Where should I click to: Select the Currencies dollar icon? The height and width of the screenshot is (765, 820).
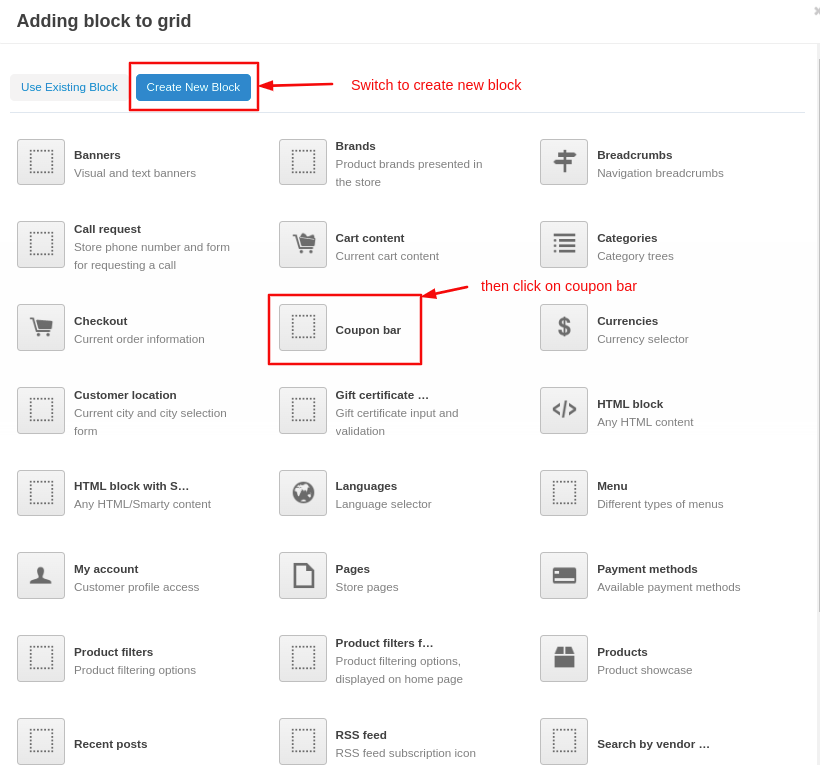click(x=564, y=327)
